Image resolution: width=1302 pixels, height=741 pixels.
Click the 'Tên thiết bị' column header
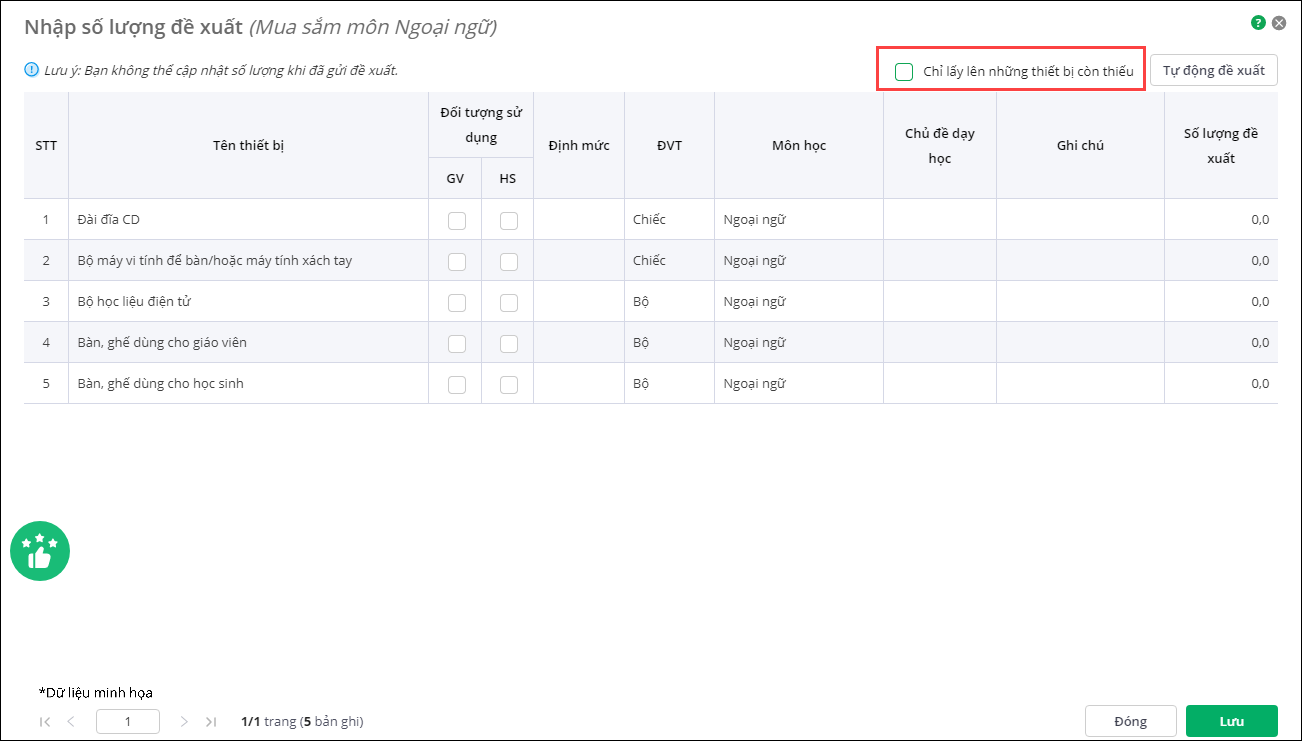tap(248, 146)
